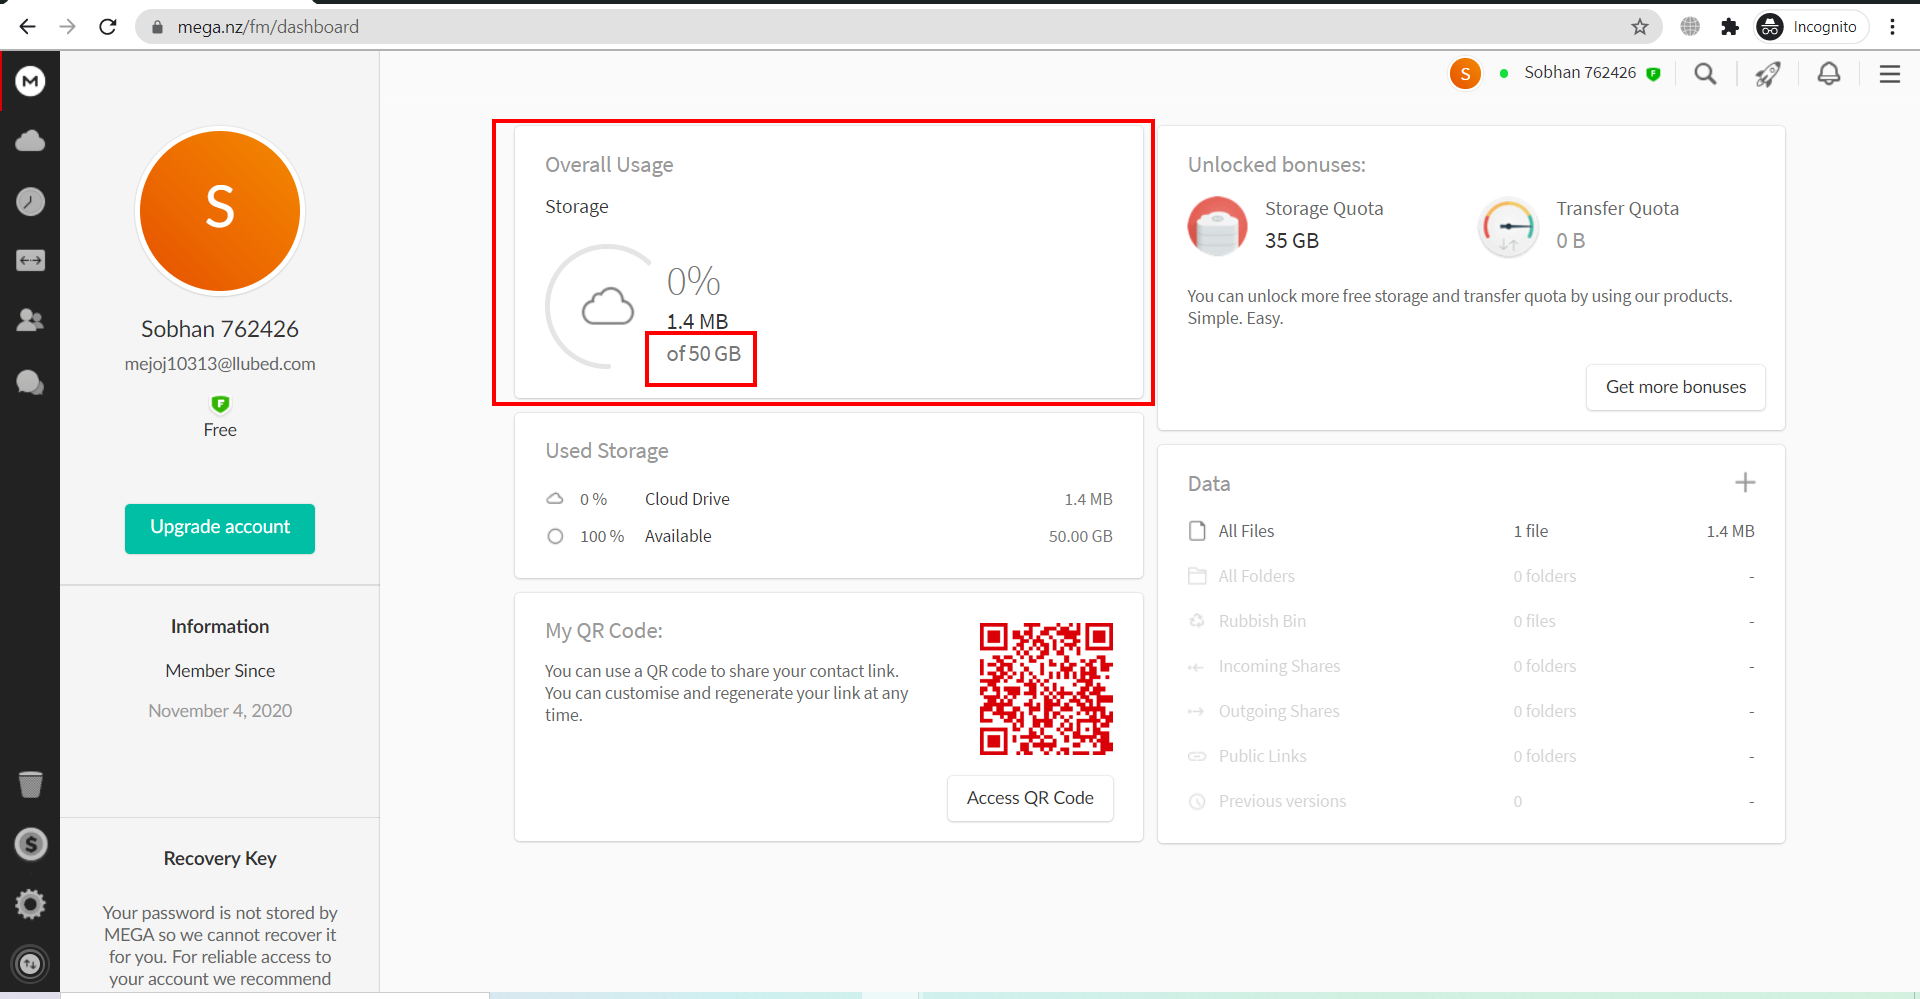This screenshot has height=999, width=1920.
Task: Click the storage usage cloud circle
Action: point(607,307)
